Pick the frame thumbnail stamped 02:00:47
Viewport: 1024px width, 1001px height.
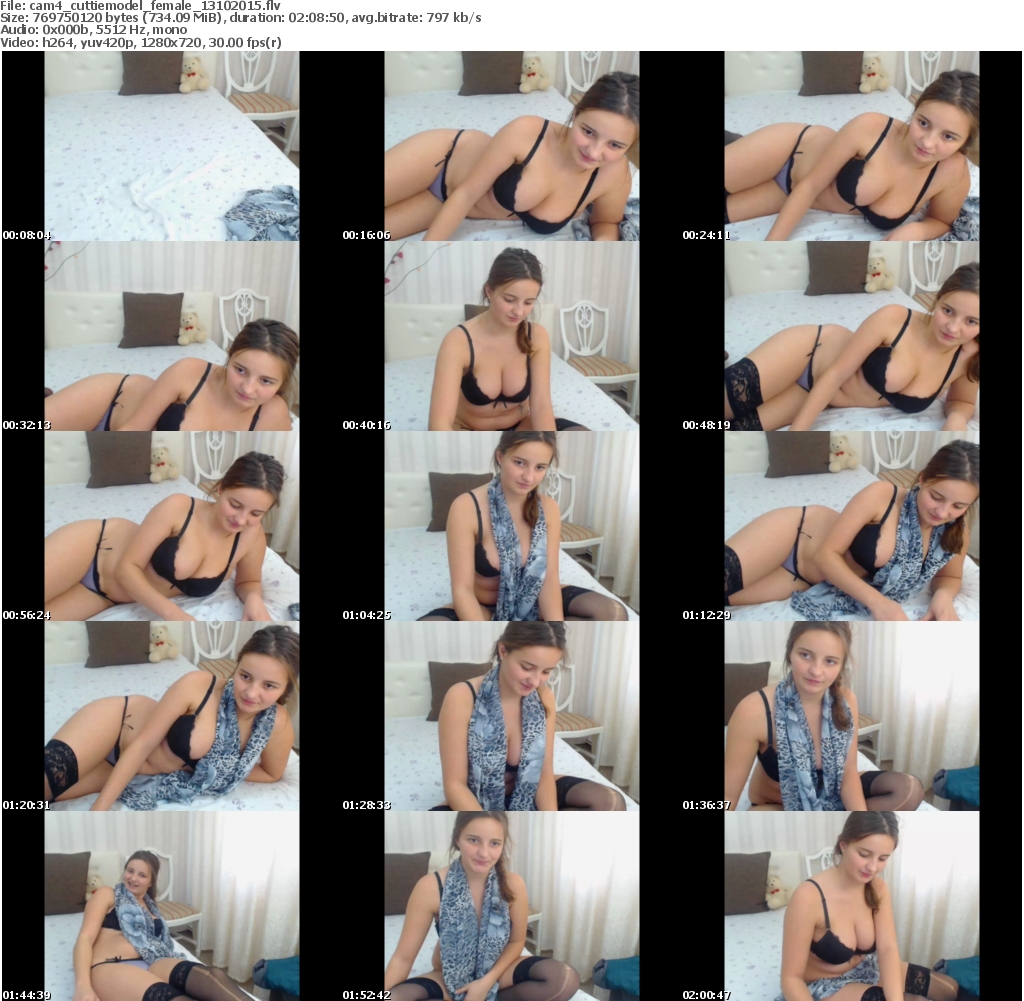click(852, 906)
